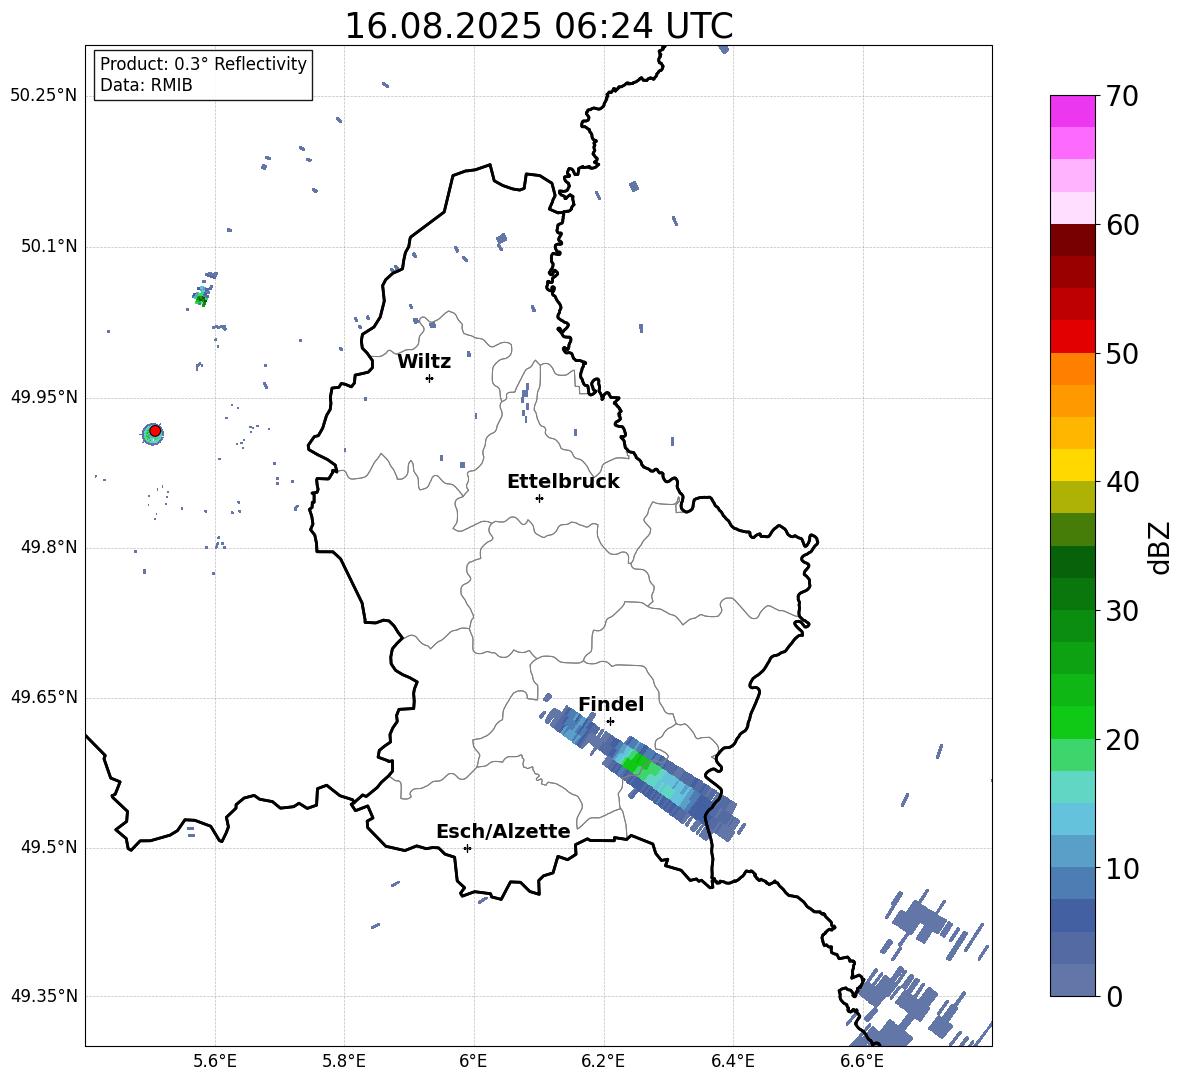1184x1081 pixels.
Task: Click the 49.35°N latitude label
Action: click(44, 996)
